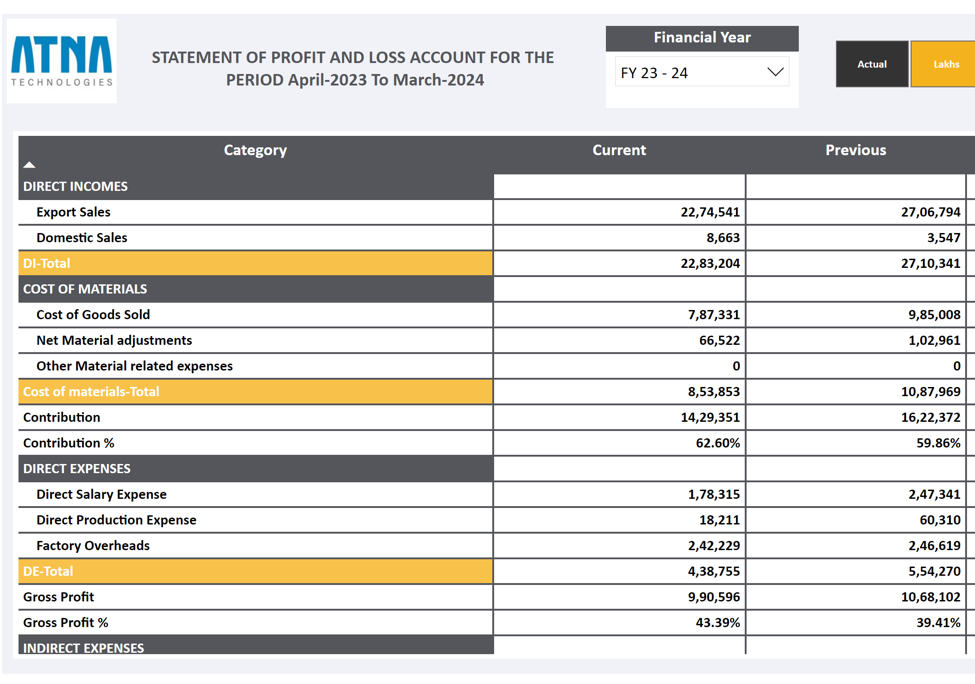Click Direct Salary Expense current value 1,78,315
Viewport: 975px width, 684px height.
point(714,494)
